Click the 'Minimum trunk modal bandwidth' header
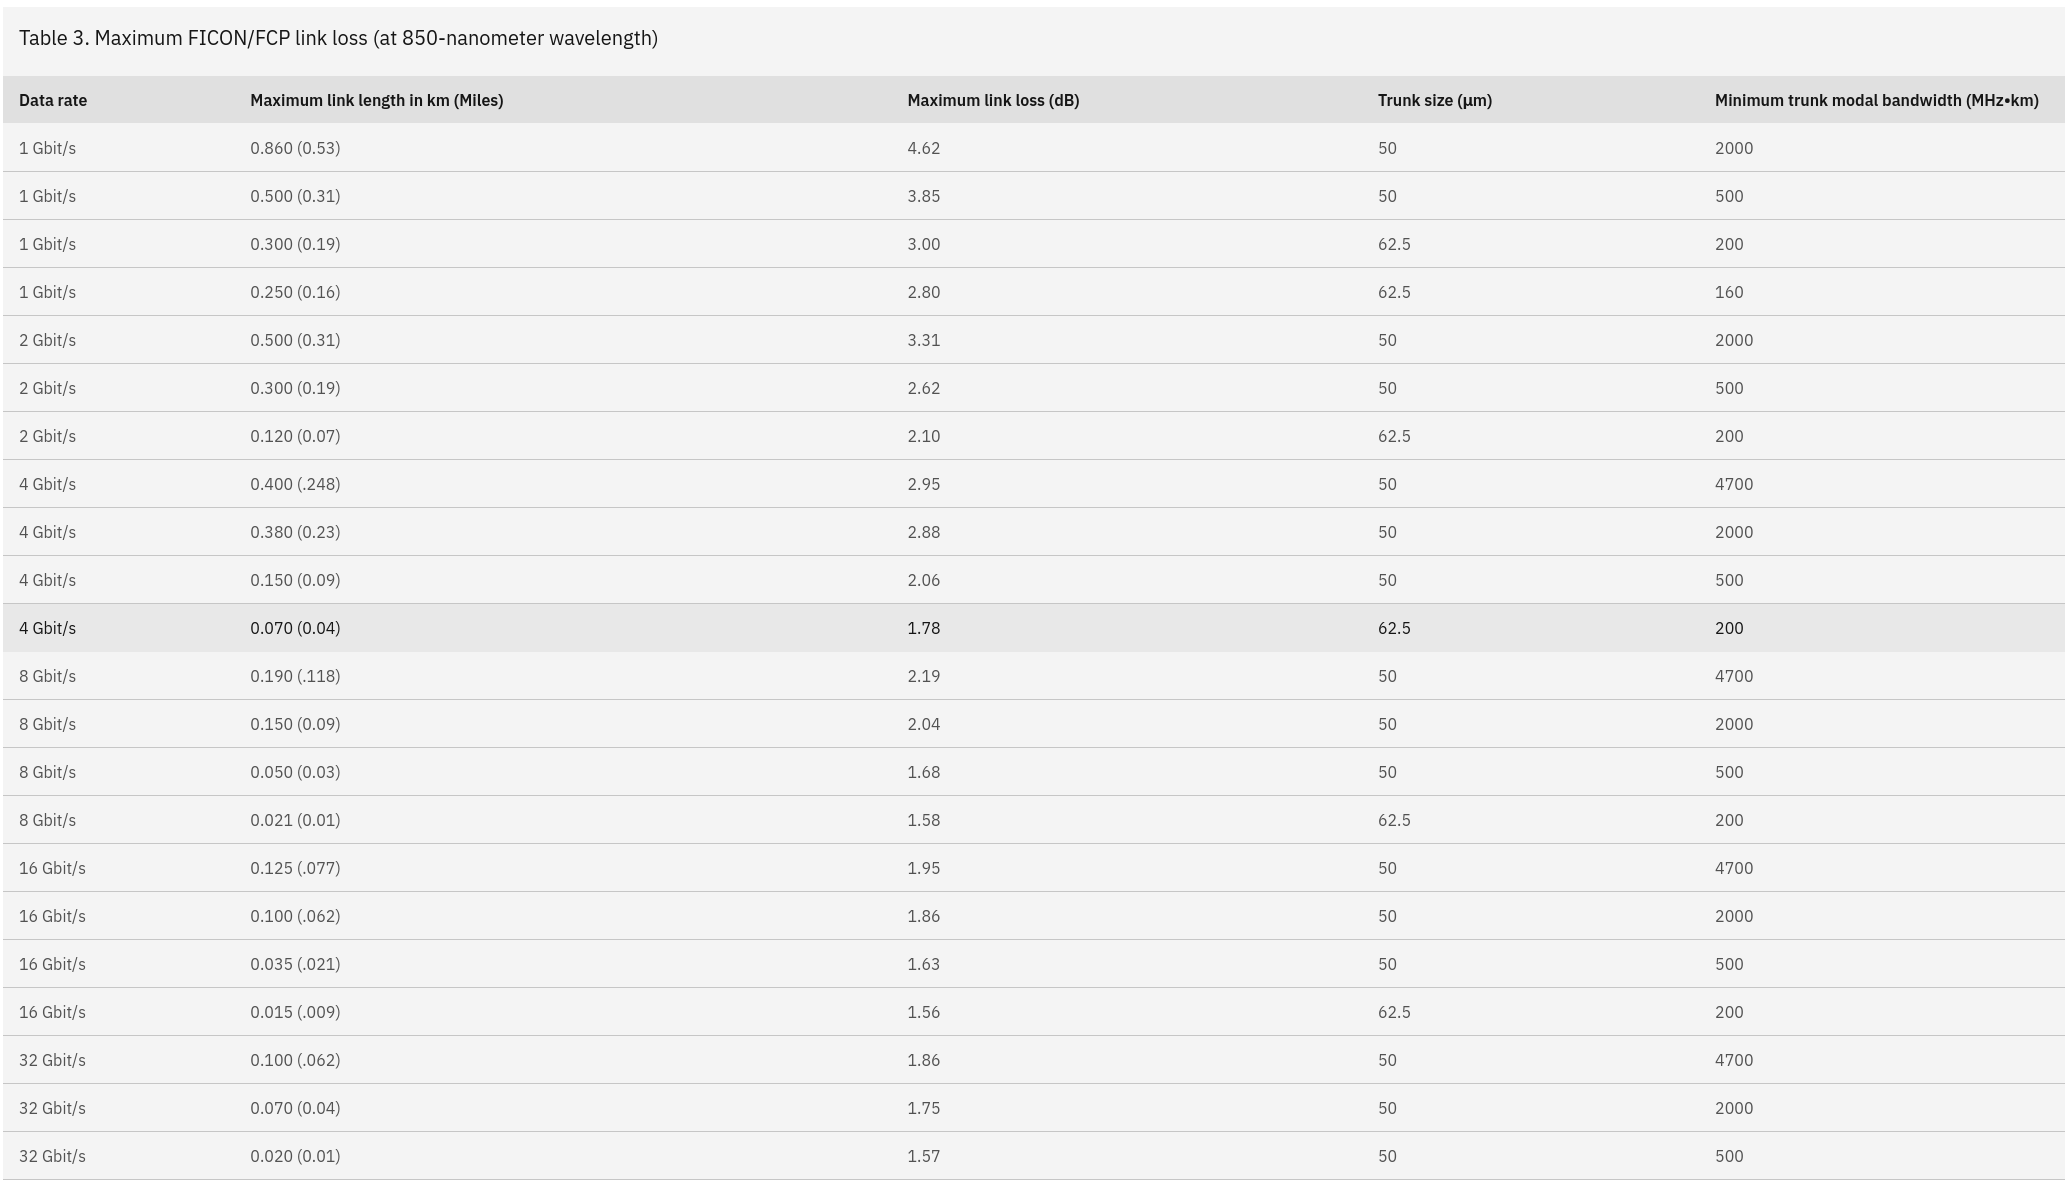The image size is (2065, 1181). coord(1876,100)
